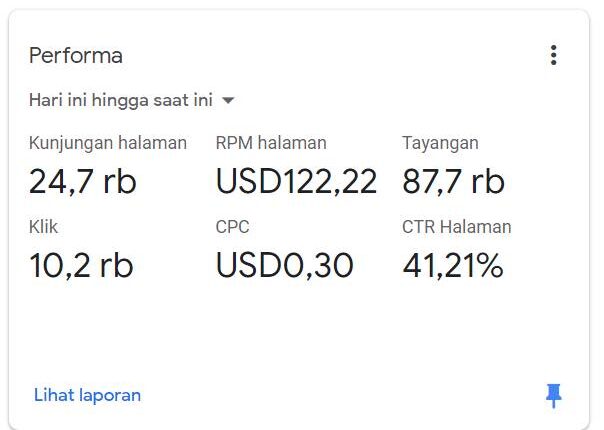Image resolution: width=604 pixels, height=430 pixels.
Task: Click the 10,2 rb clicks value
Action: 81,265
